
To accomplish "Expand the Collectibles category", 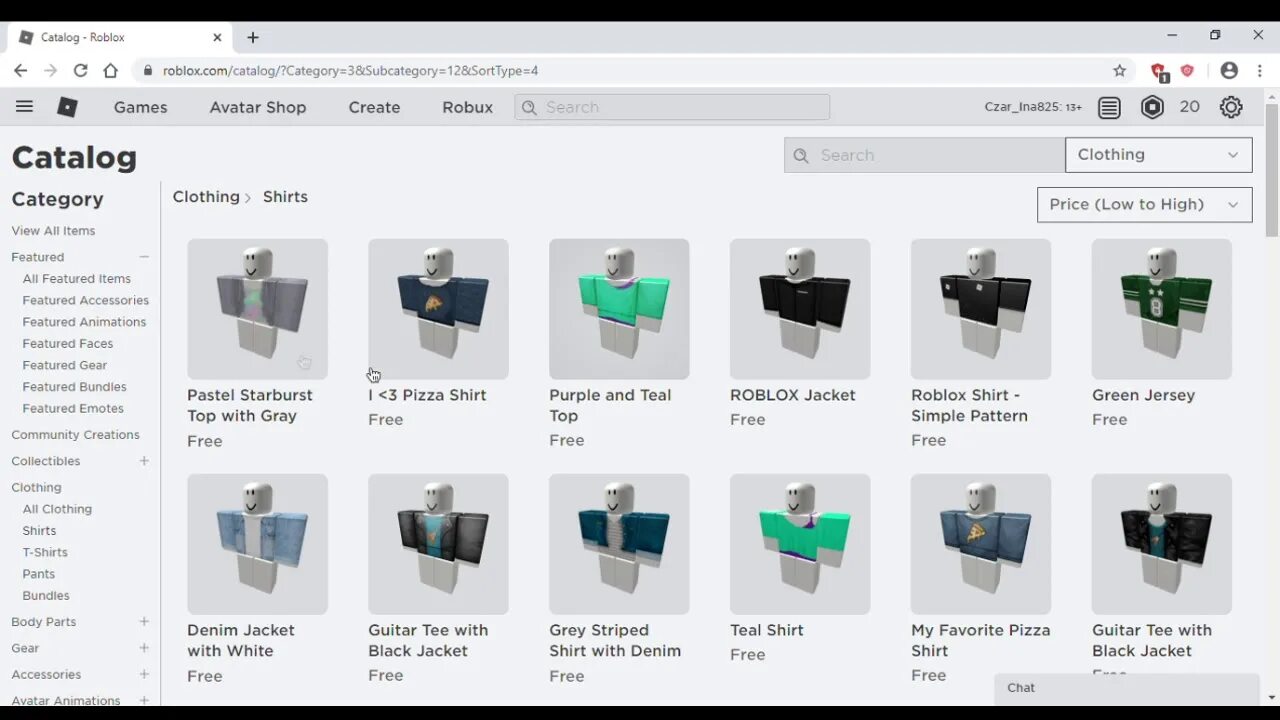I will click(x=144, y=461).
